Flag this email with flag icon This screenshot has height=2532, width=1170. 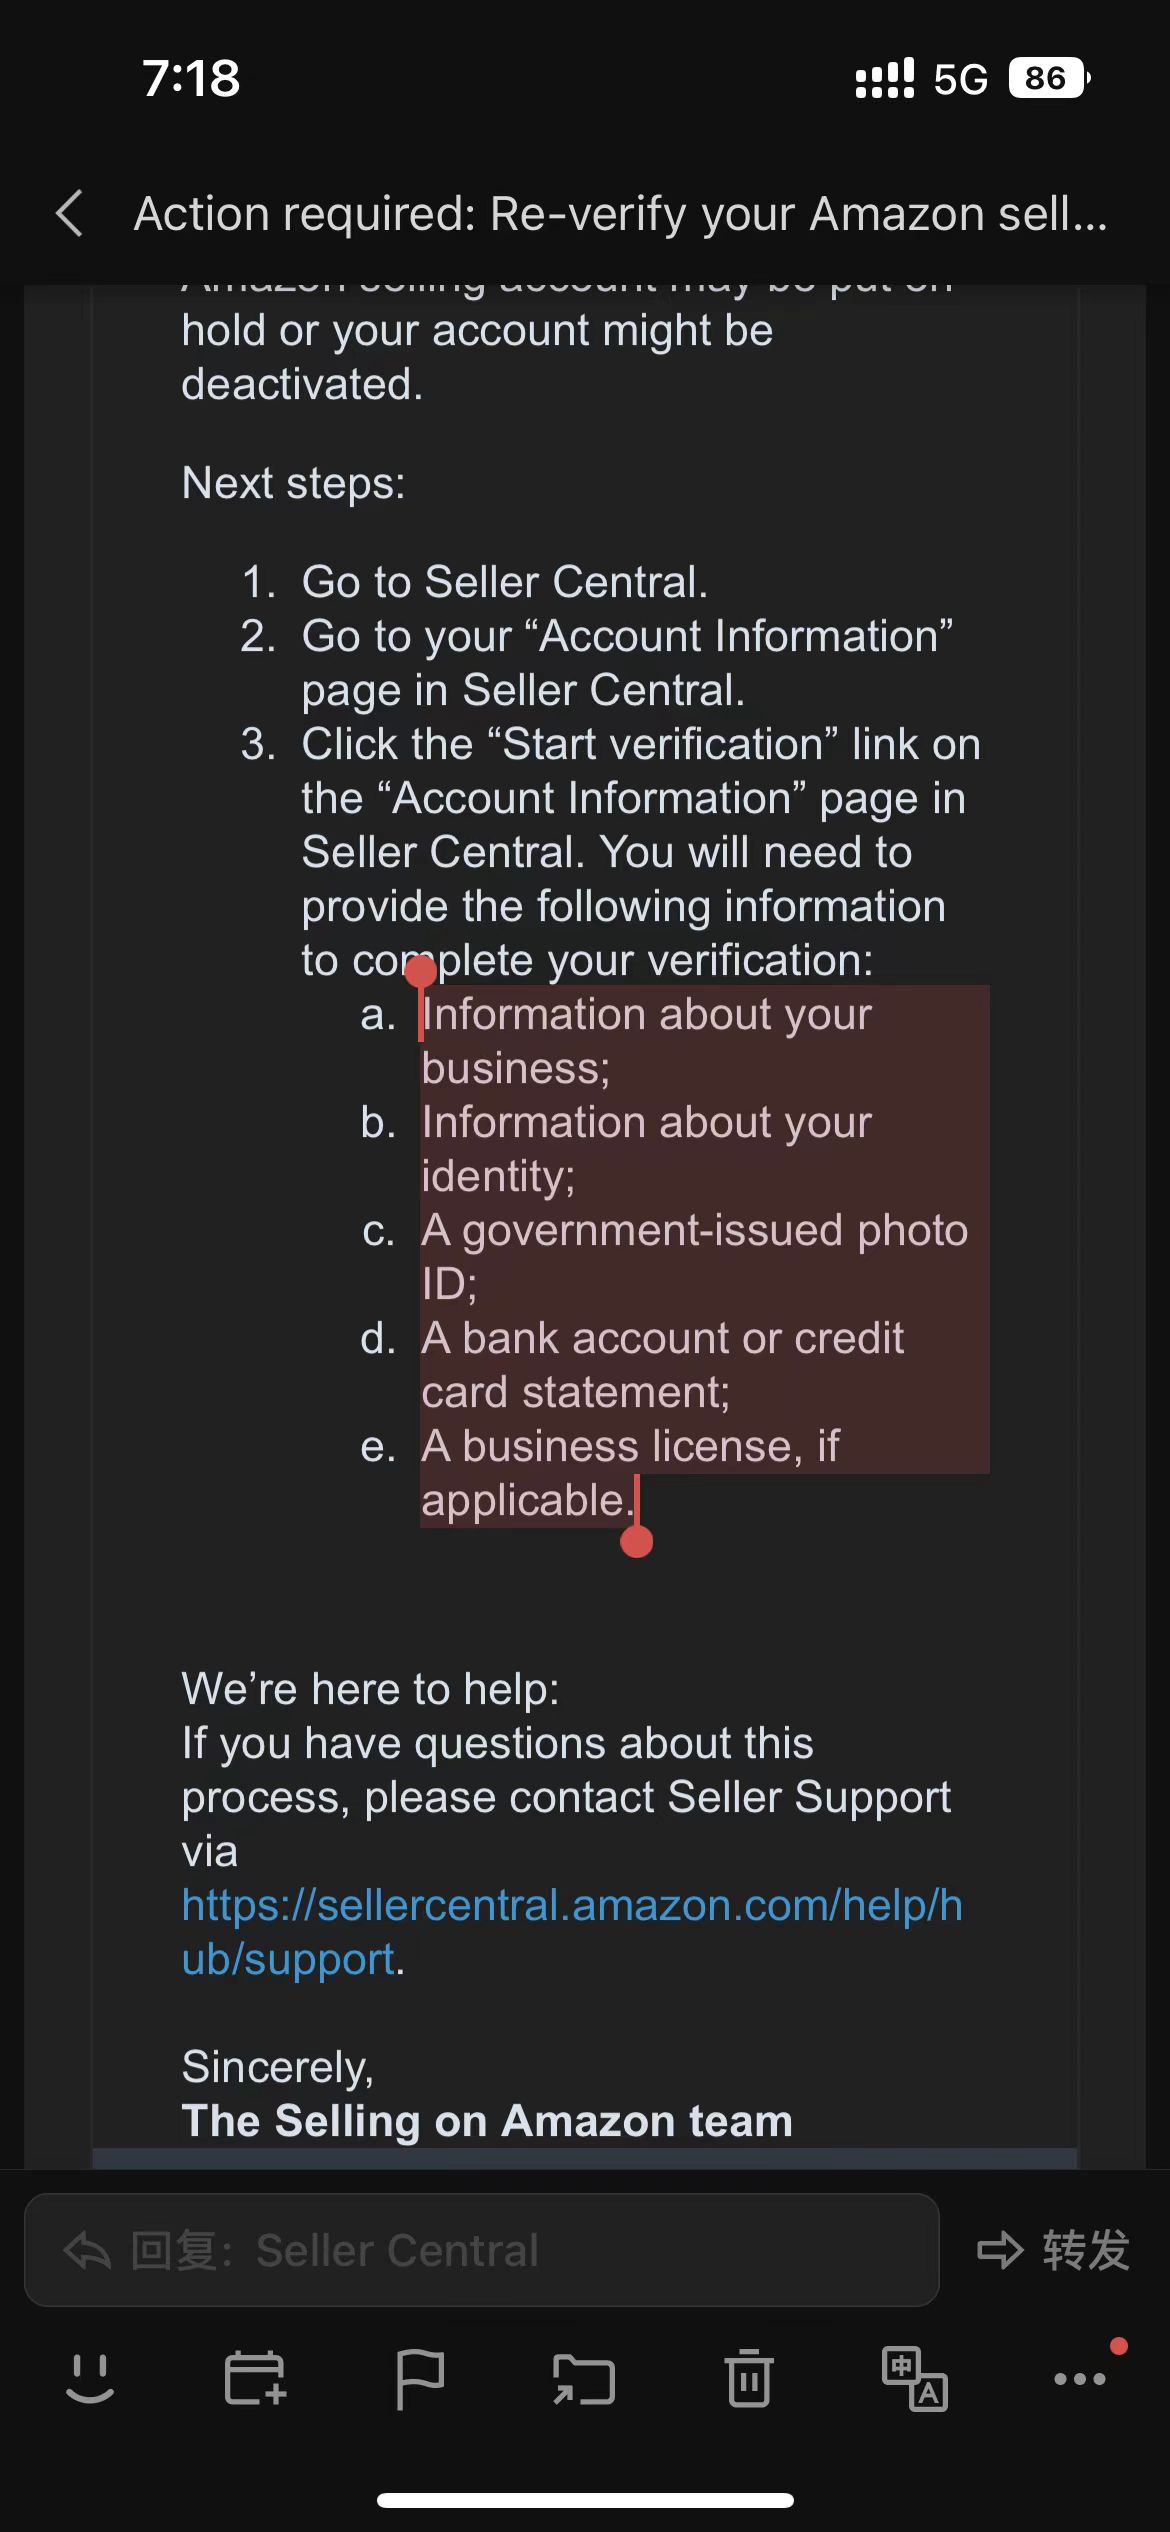420,2378
